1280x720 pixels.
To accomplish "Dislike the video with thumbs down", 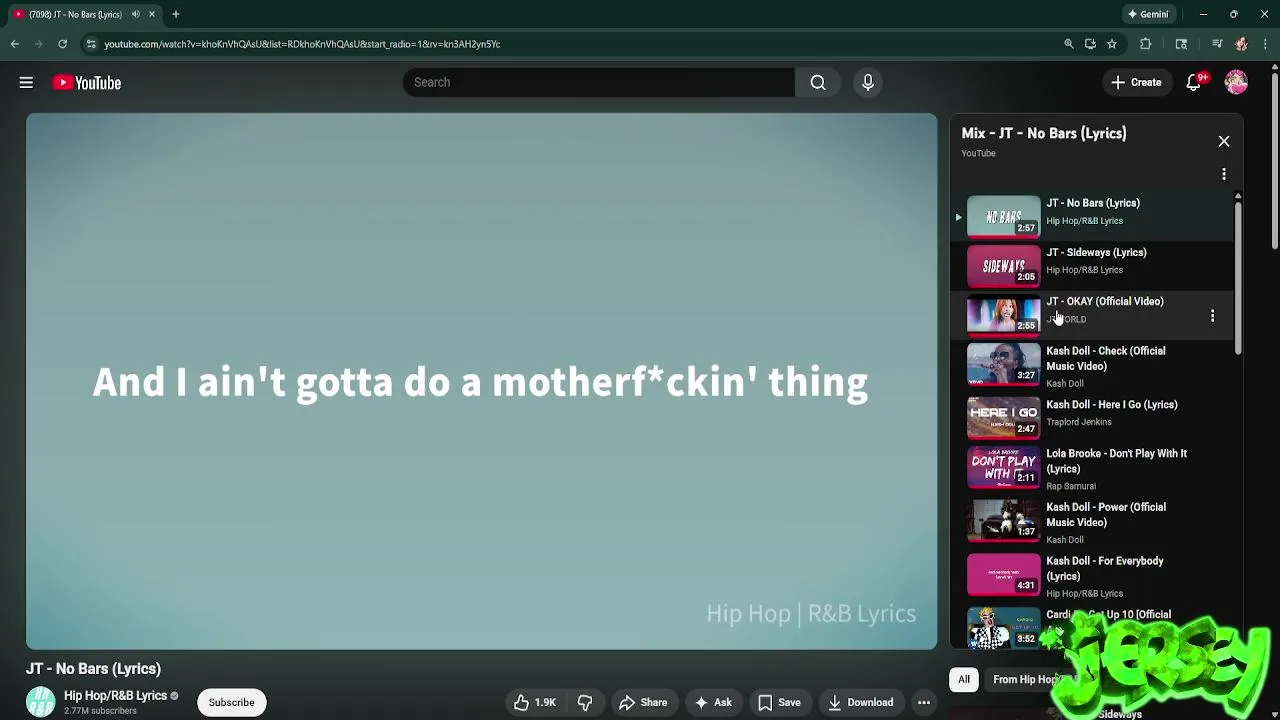I will click(x=585, y=702).
